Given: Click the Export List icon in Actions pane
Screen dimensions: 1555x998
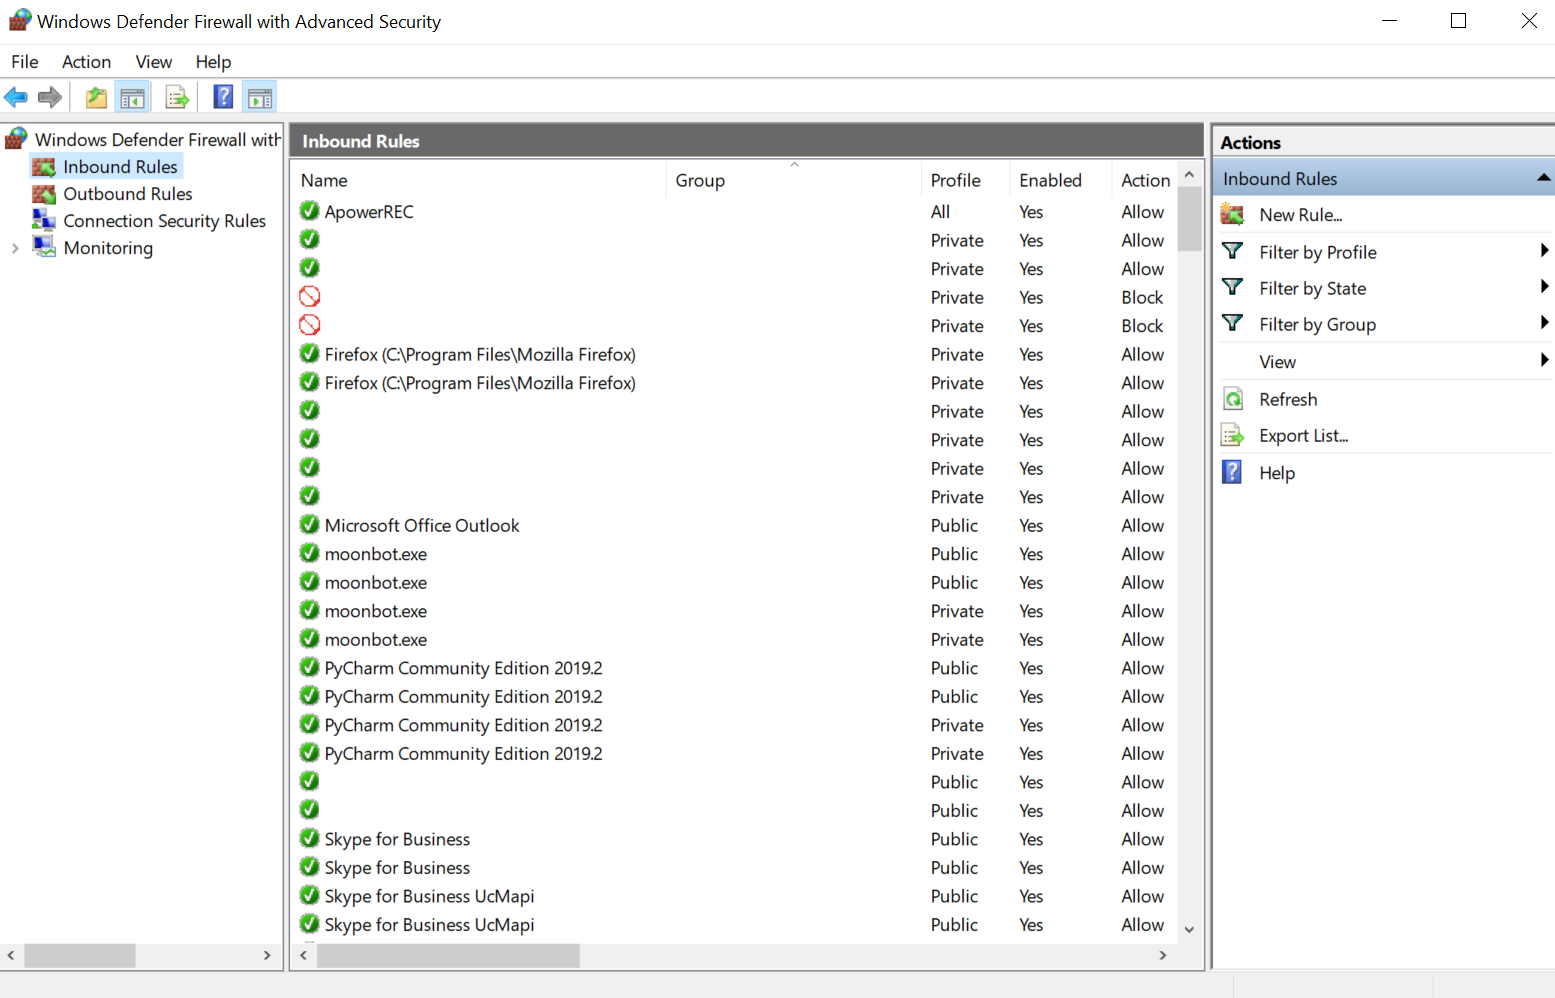Looking at the screenshot, I should (x=1233, y=435).
